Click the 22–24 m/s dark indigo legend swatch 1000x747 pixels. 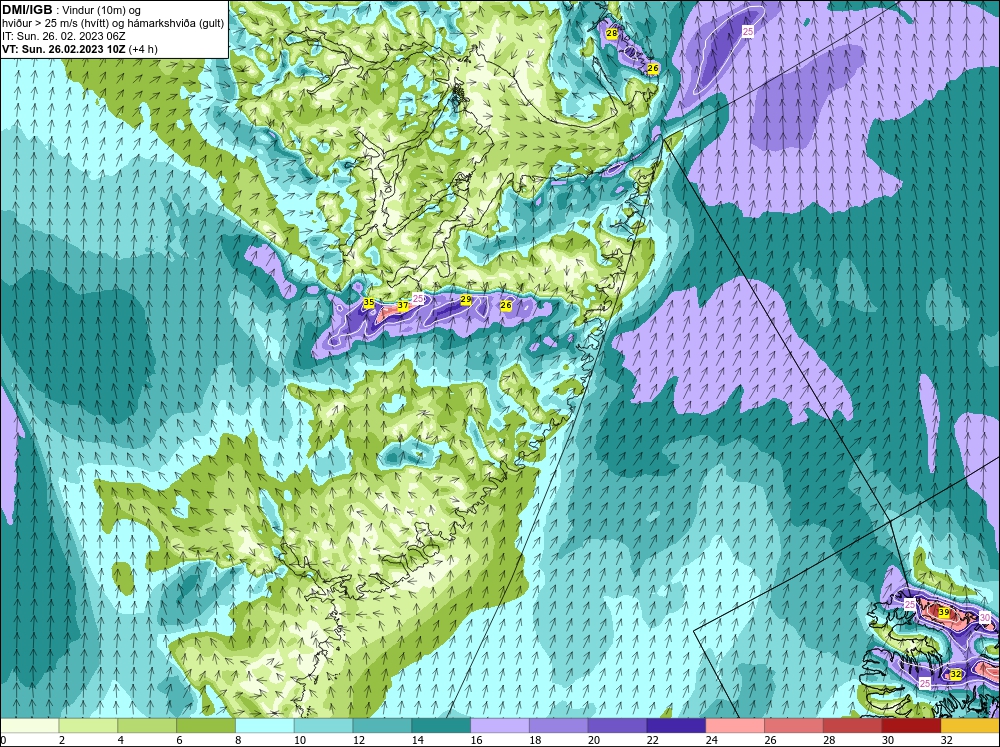676,725
